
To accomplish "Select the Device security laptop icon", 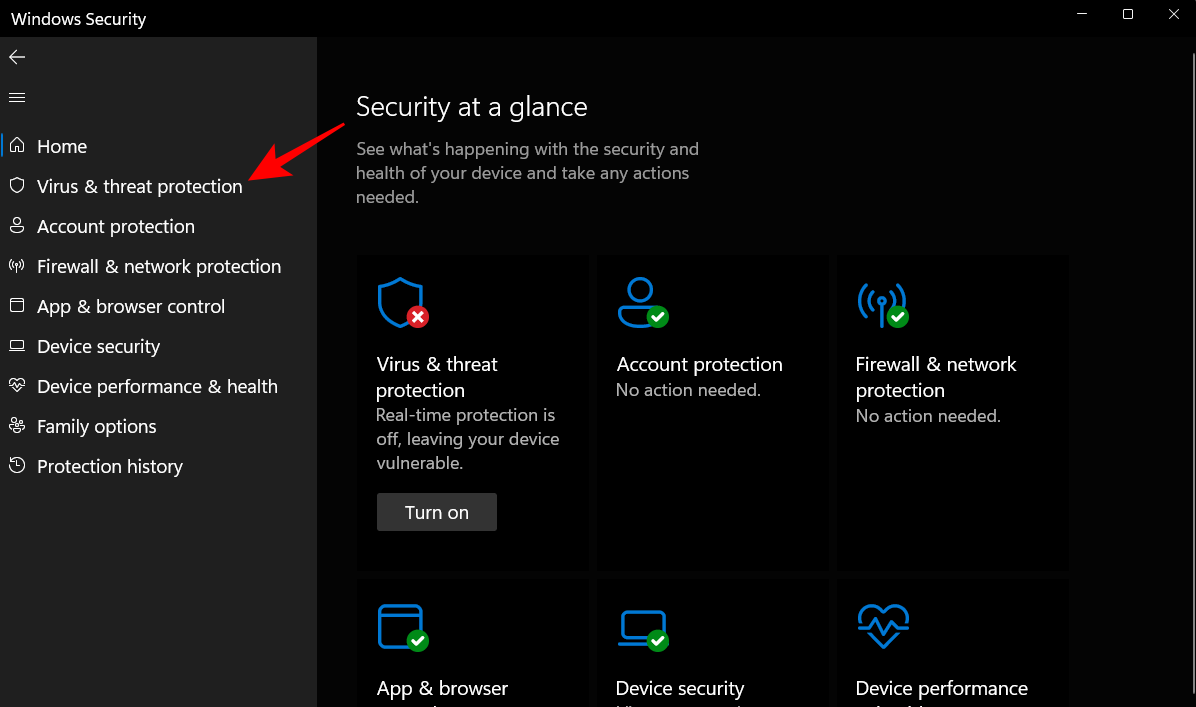I will point(17,346).
